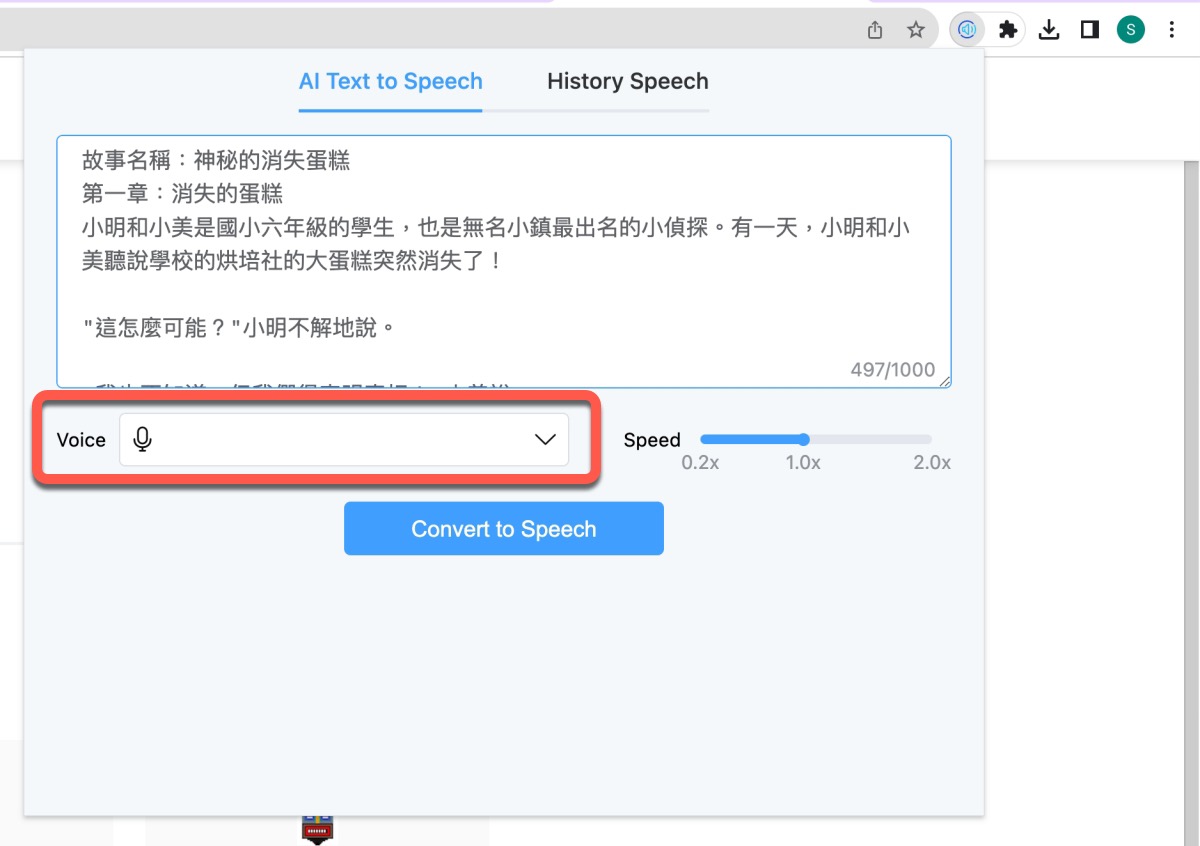Image resolution: width=1200 pixels, height=846 pixels.
Task: Open the Chrome extensions puzzle icon
Action: [x=1008, y=30]
